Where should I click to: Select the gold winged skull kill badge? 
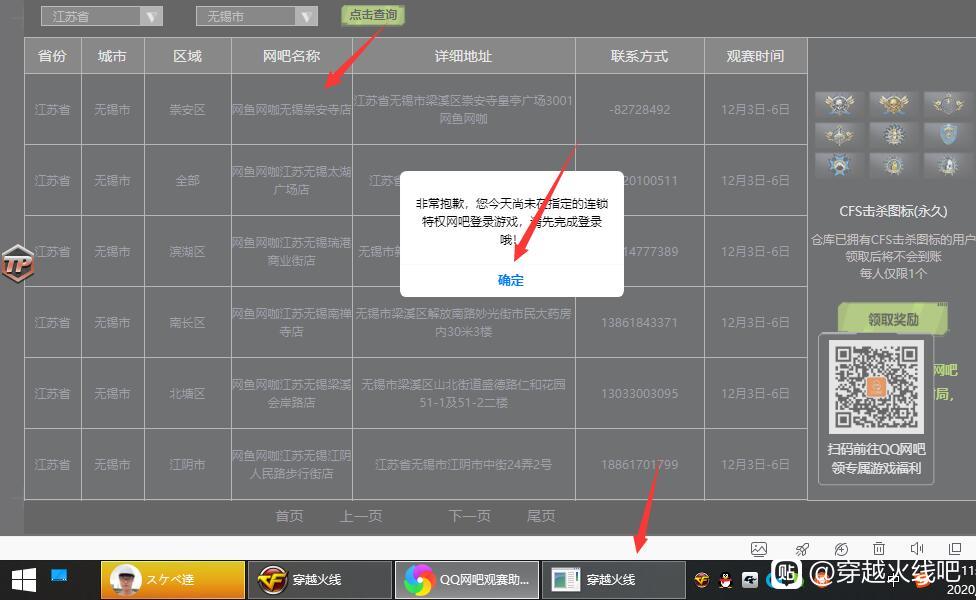point(893,104)
